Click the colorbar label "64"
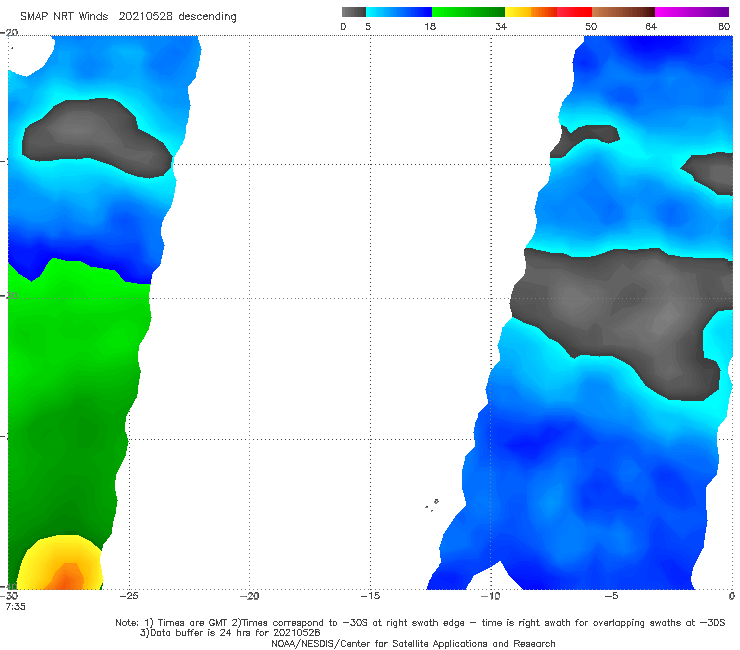This screenshot has height=650, width=740. (651, 26)
